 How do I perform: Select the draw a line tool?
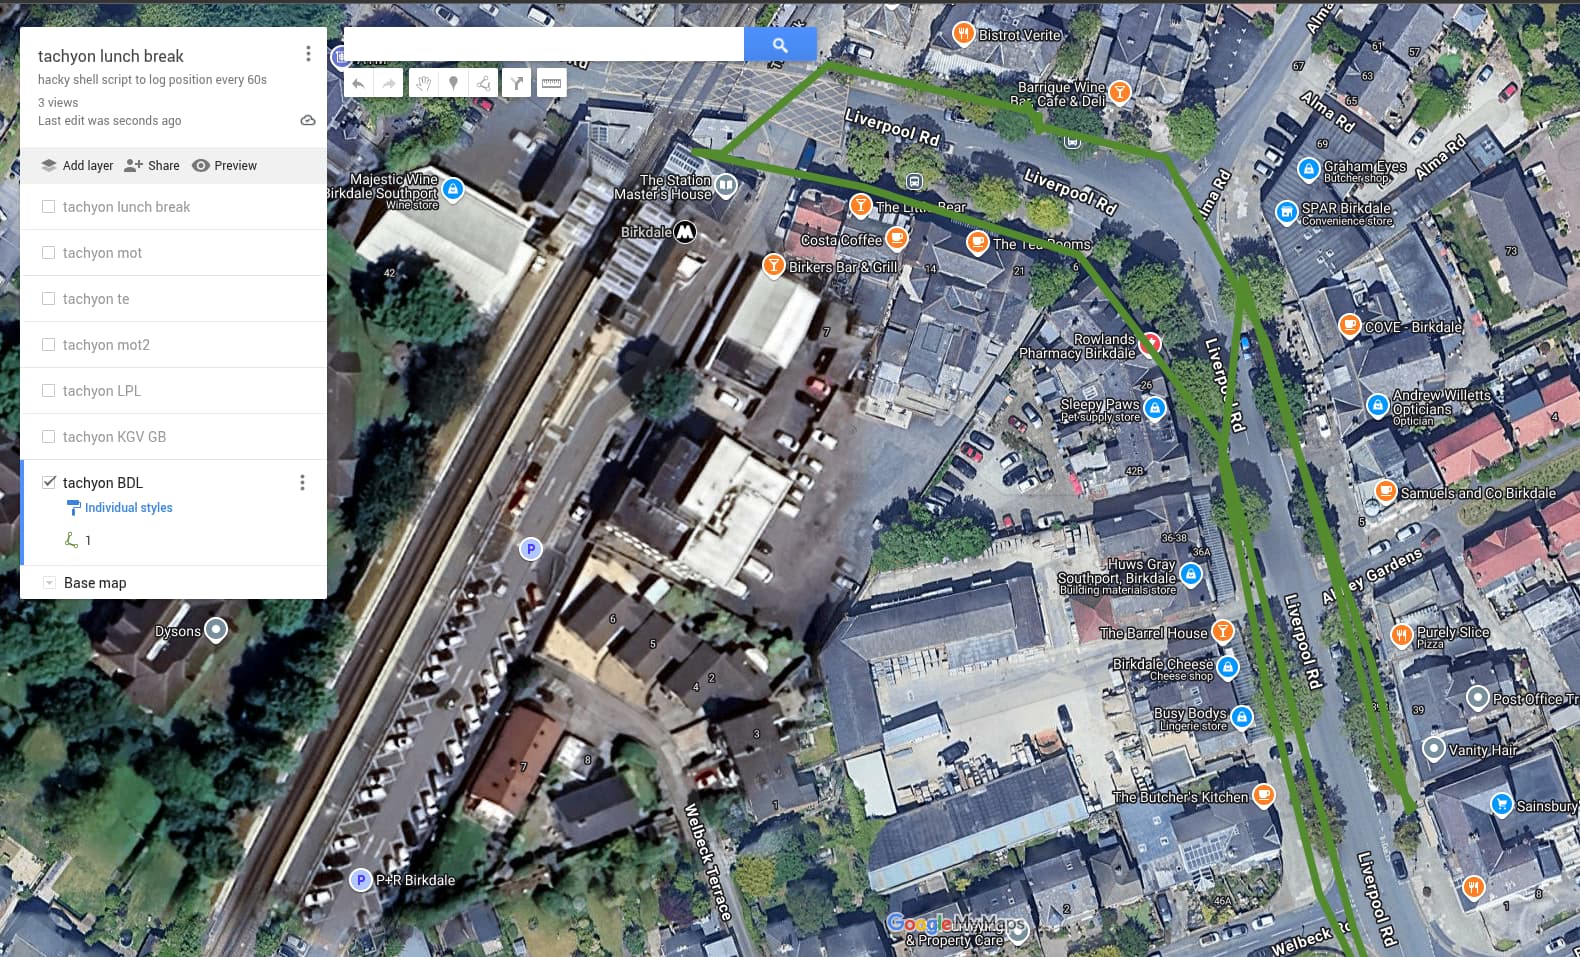(484, 83)
